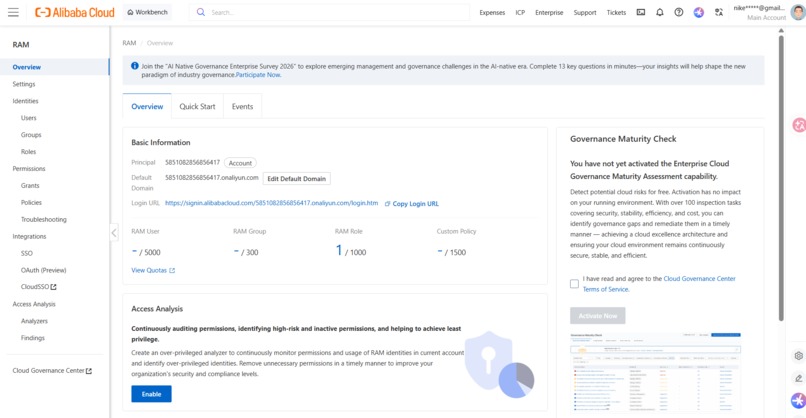The height and width of the screenshot is (418, 806).
Task: Open Cloud Governance Center sidebar link
Action: coord(52,371)
